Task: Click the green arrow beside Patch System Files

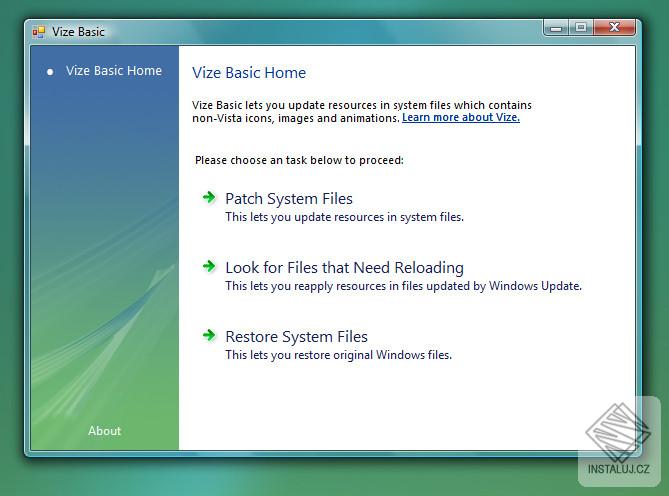Action: [209, 197]
